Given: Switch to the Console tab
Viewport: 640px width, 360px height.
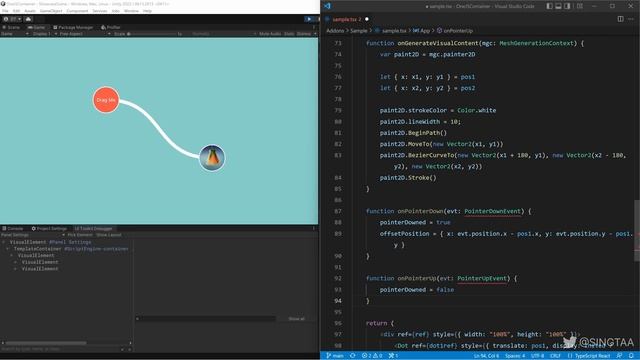Looking at the screenshot, I should click(x=12, y=229).
